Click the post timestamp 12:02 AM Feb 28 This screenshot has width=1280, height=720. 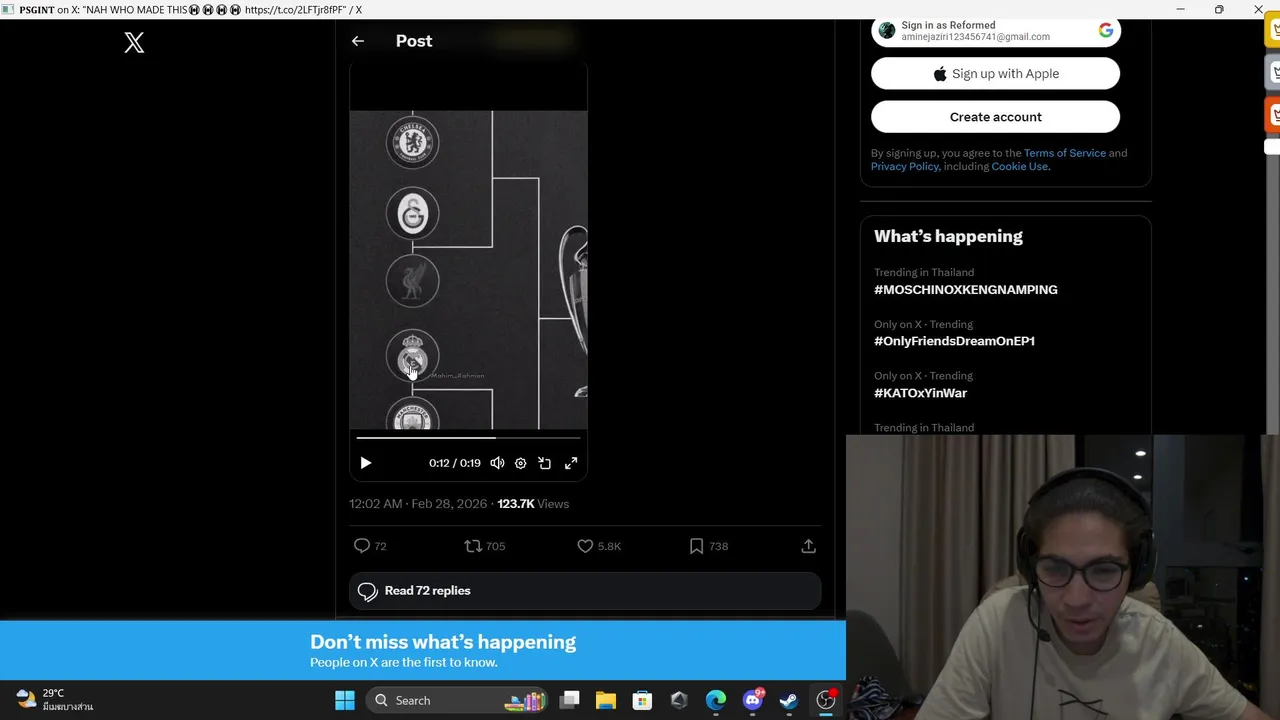(x=418, y=504)
